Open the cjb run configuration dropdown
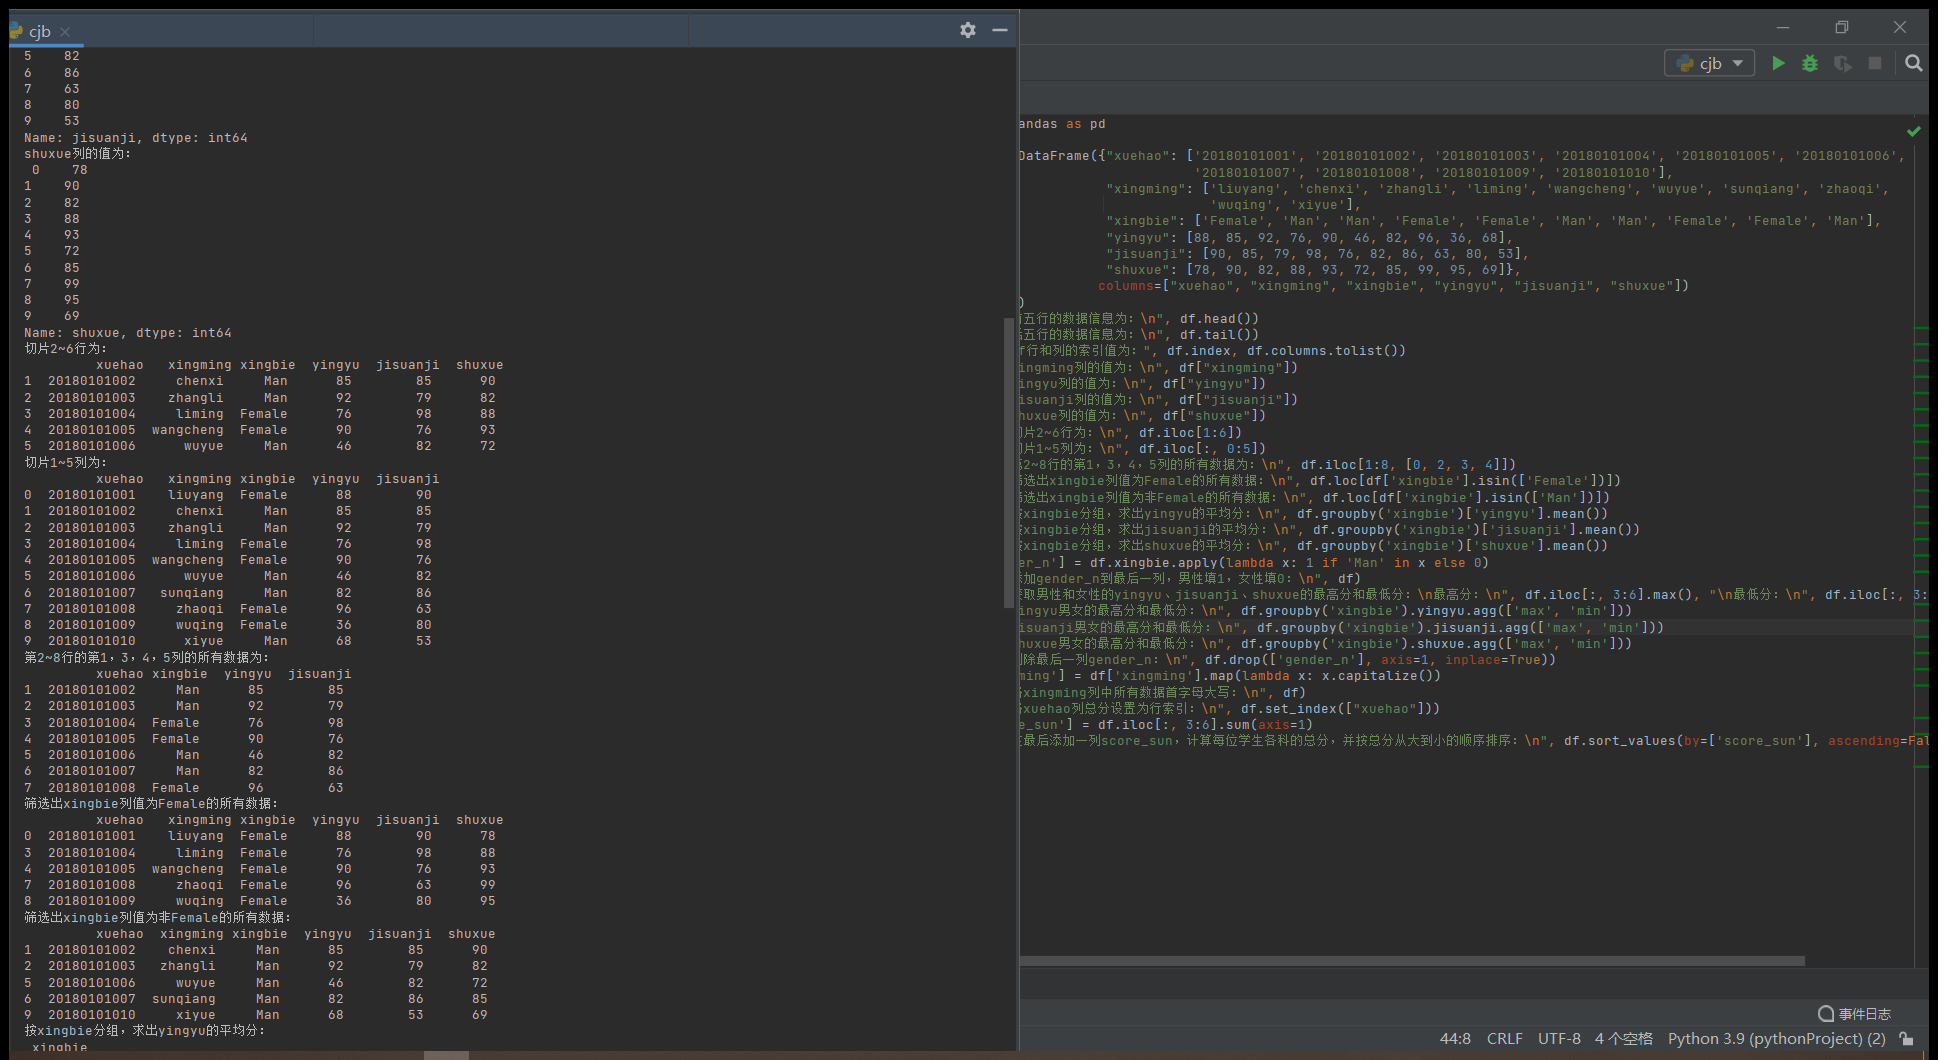Viewport: 1938px width, 1060px height. 1710,63
